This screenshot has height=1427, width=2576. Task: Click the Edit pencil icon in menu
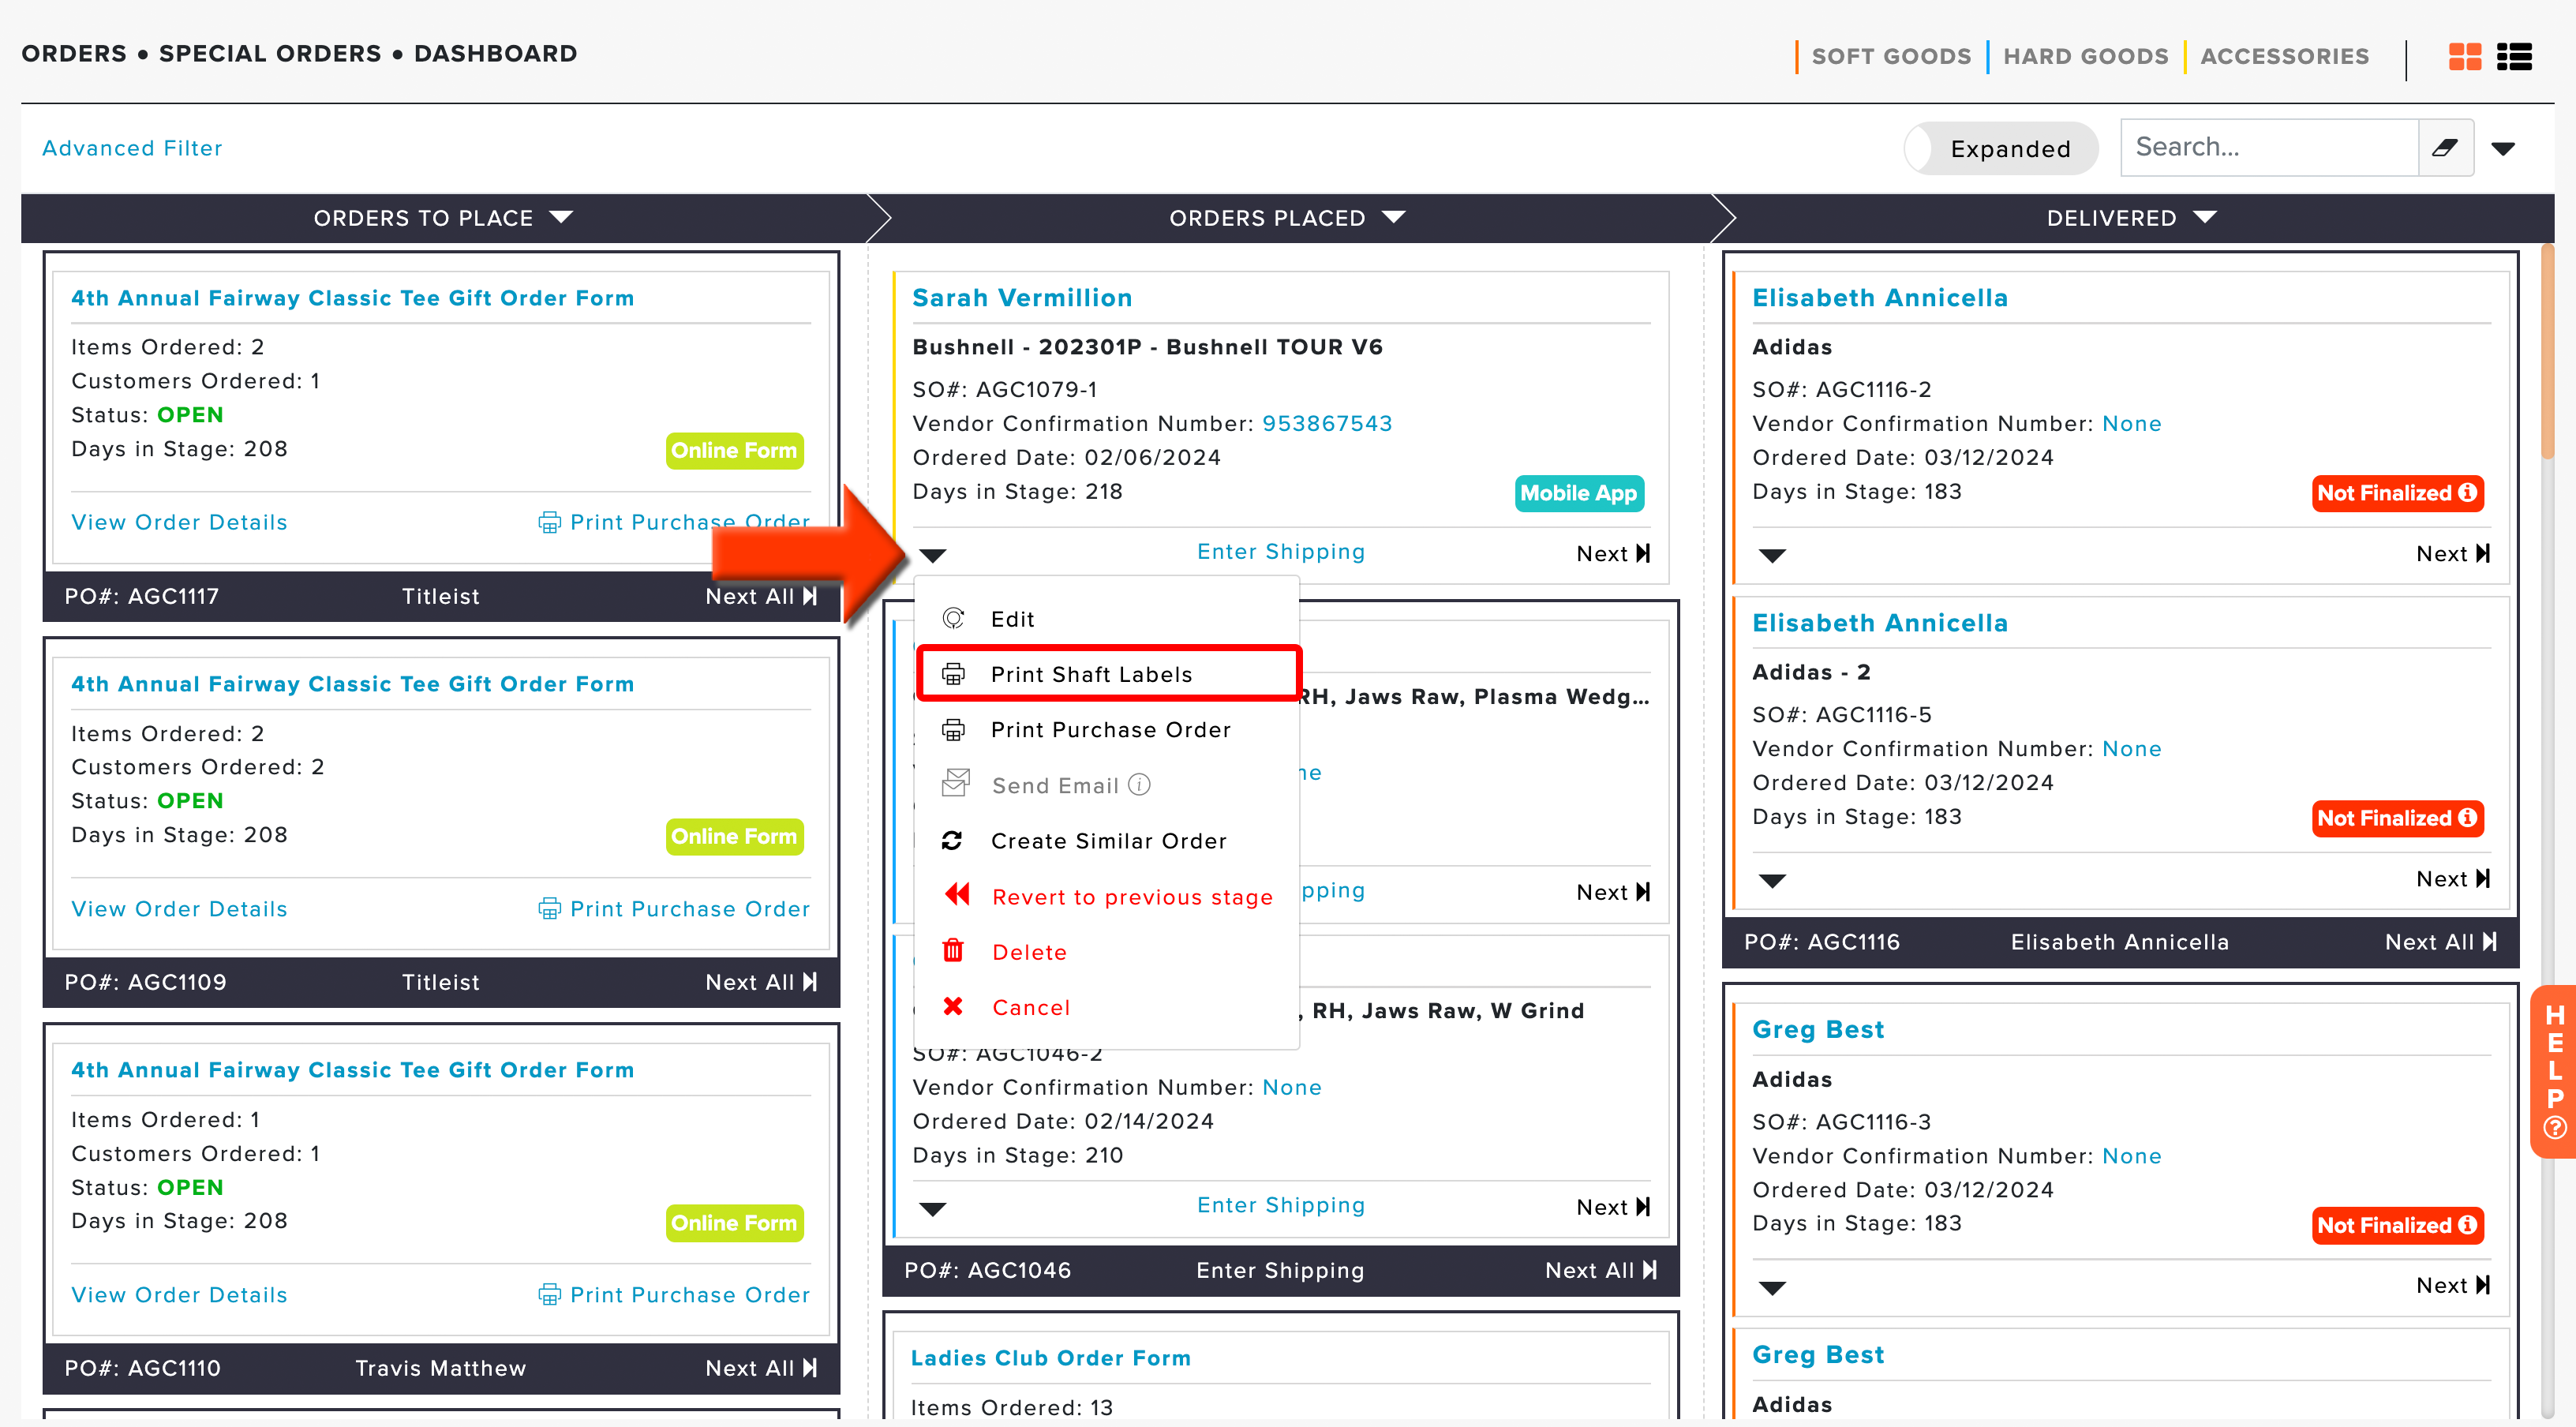point(953,619)
